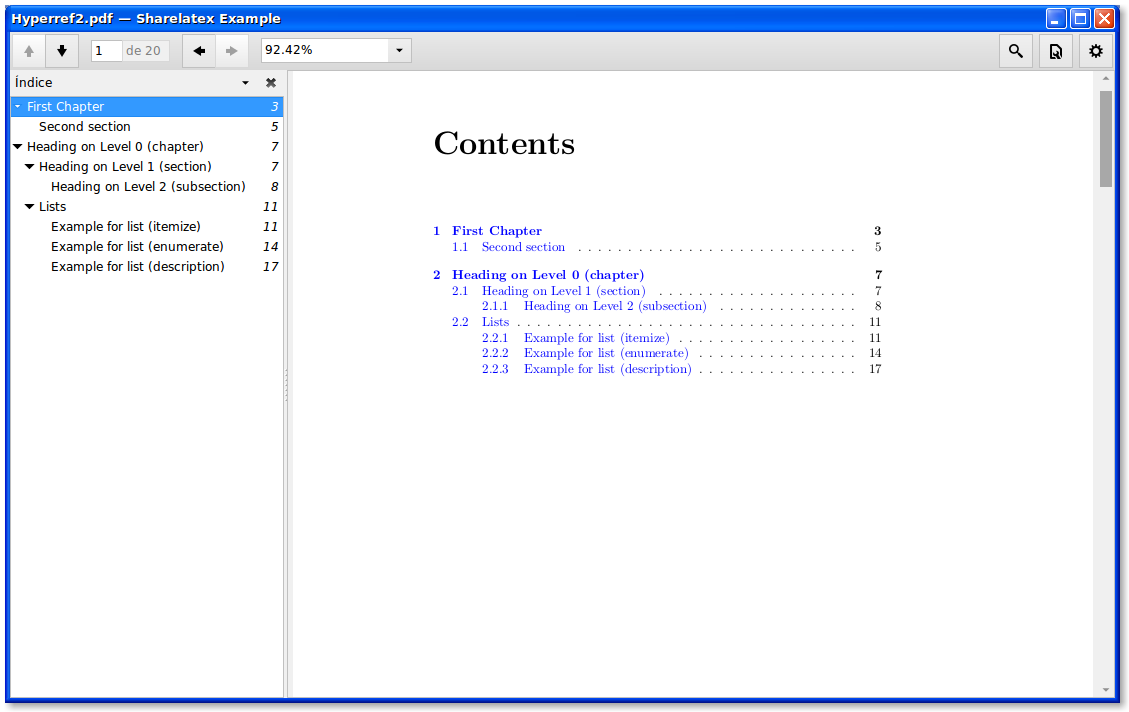The height and width of the screenshot is (712, 1129).
Task: Follow Heading on Level 0 (chapter) link
Action: [548, 275]
